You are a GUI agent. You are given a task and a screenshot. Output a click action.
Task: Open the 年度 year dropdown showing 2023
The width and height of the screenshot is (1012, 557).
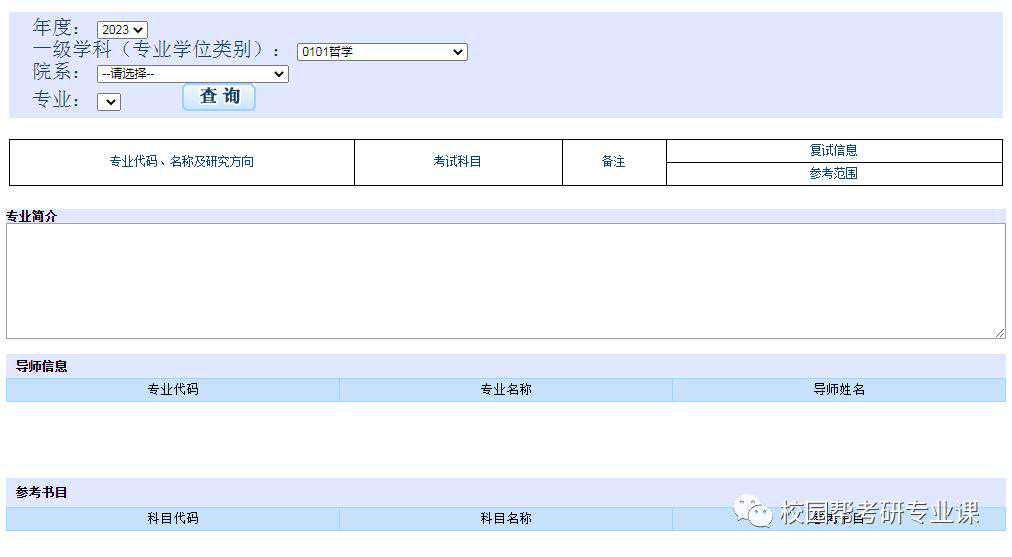click(122, 30)
